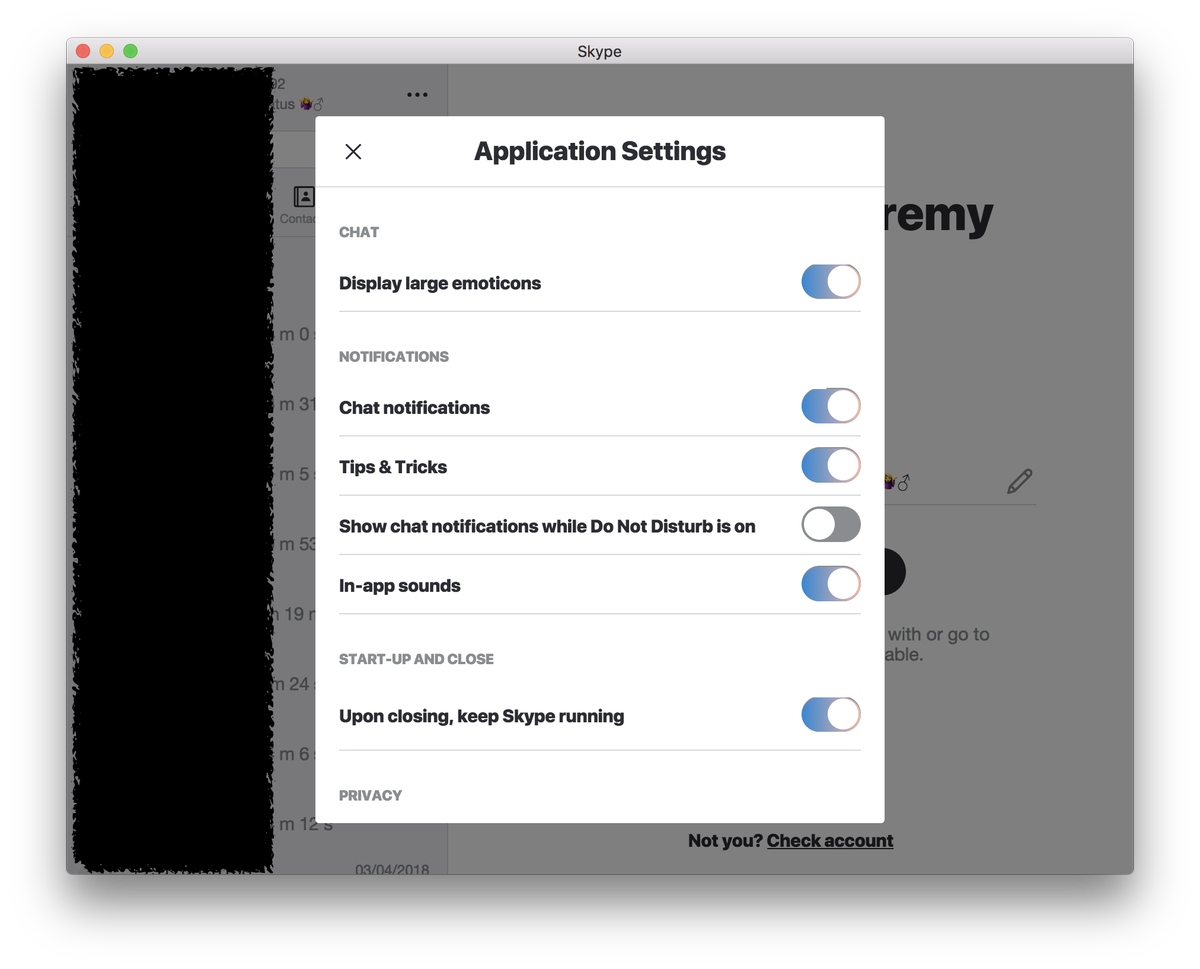The width and height of the screenshot is (1200, 969).
Task: Click the PRIVACY section heading
Action: [x=370, y=796]
